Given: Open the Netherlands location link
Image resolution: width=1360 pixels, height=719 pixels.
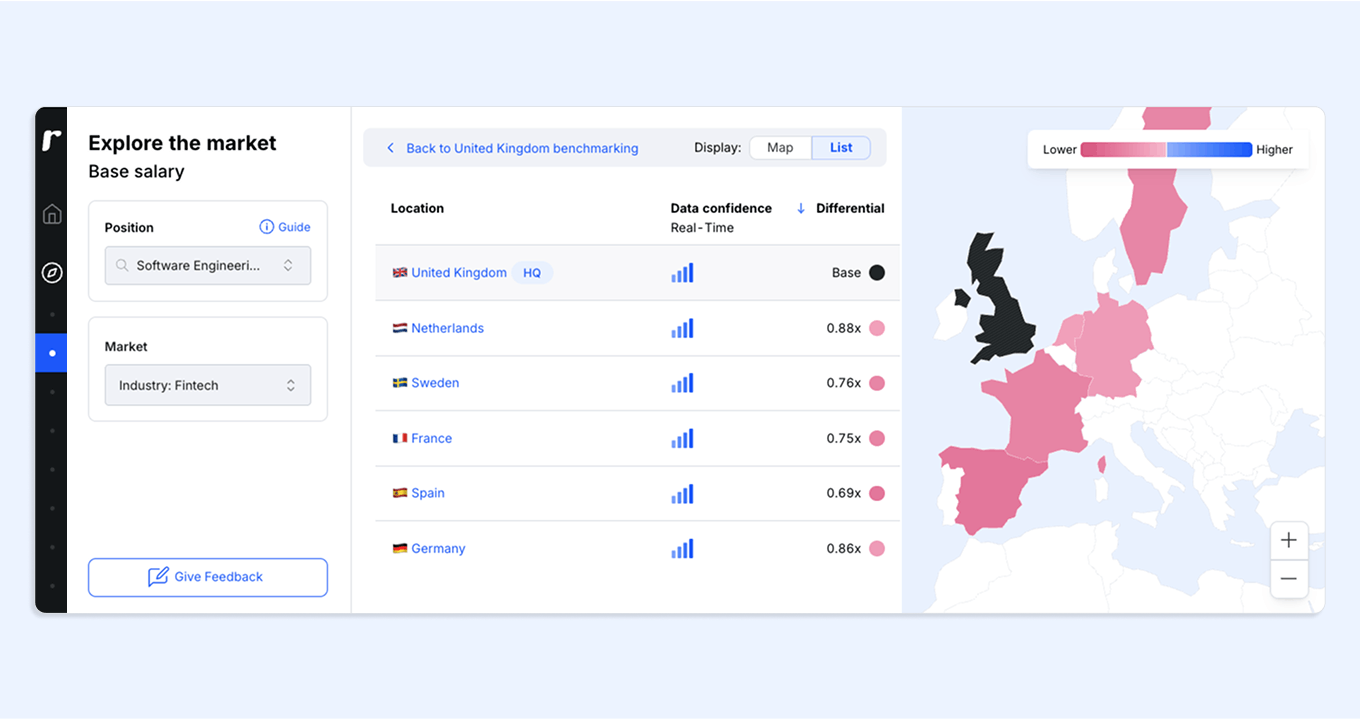Looking at the screenshot, I should click(447, 328).
